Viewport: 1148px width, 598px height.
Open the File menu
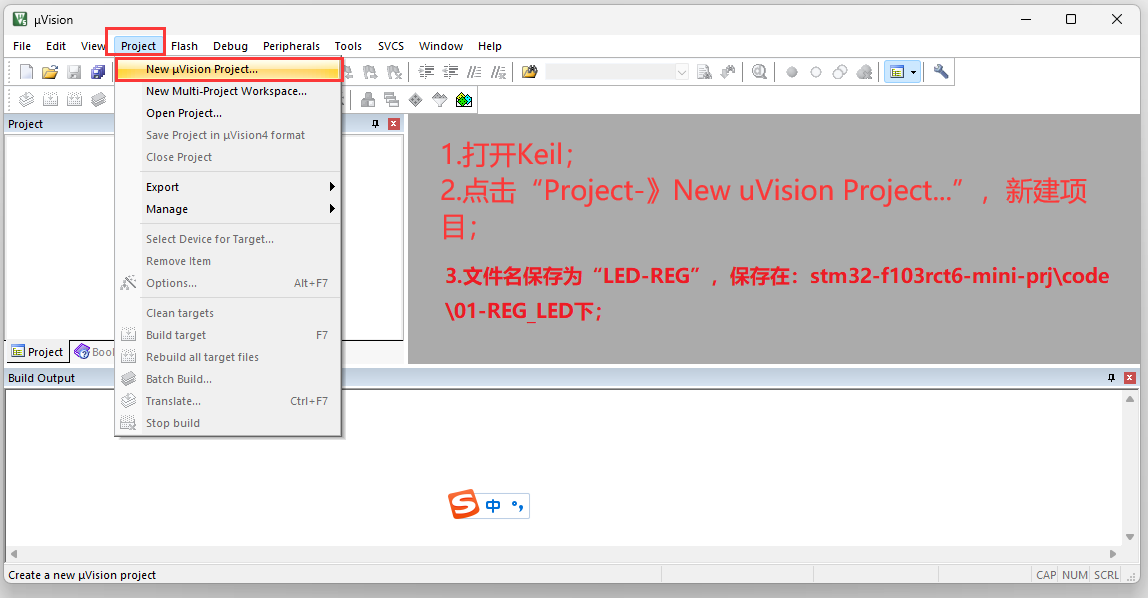(x=22, y=46)
